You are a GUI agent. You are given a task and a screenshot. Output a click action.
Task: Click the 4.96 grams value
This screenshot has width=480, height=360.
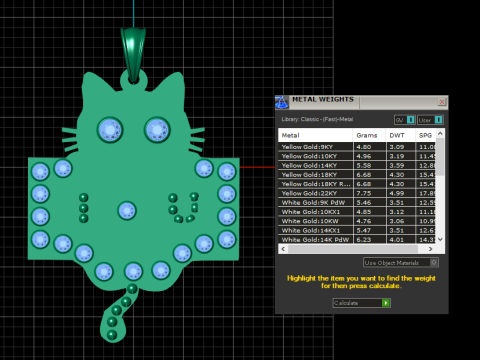pos(364,156)
